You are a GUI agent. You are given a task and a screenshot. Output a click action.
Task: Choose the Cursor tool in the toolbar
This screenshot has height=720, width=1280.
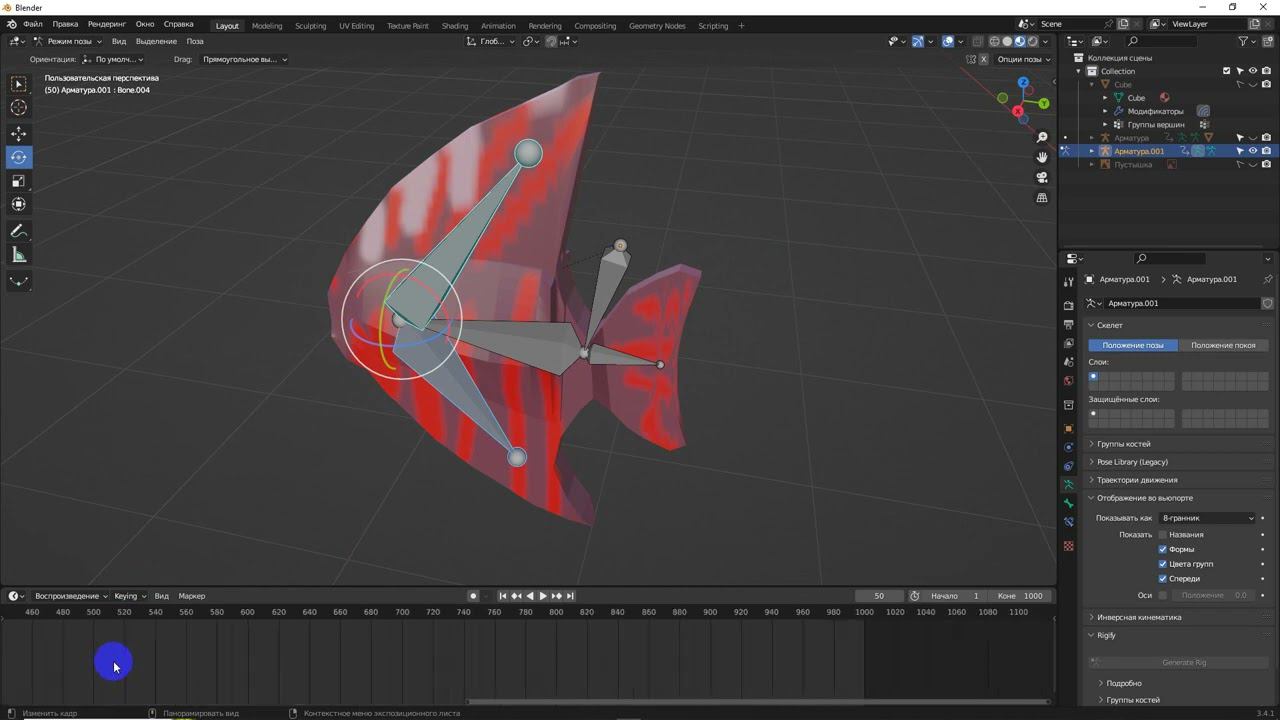[x=19, y=108]
